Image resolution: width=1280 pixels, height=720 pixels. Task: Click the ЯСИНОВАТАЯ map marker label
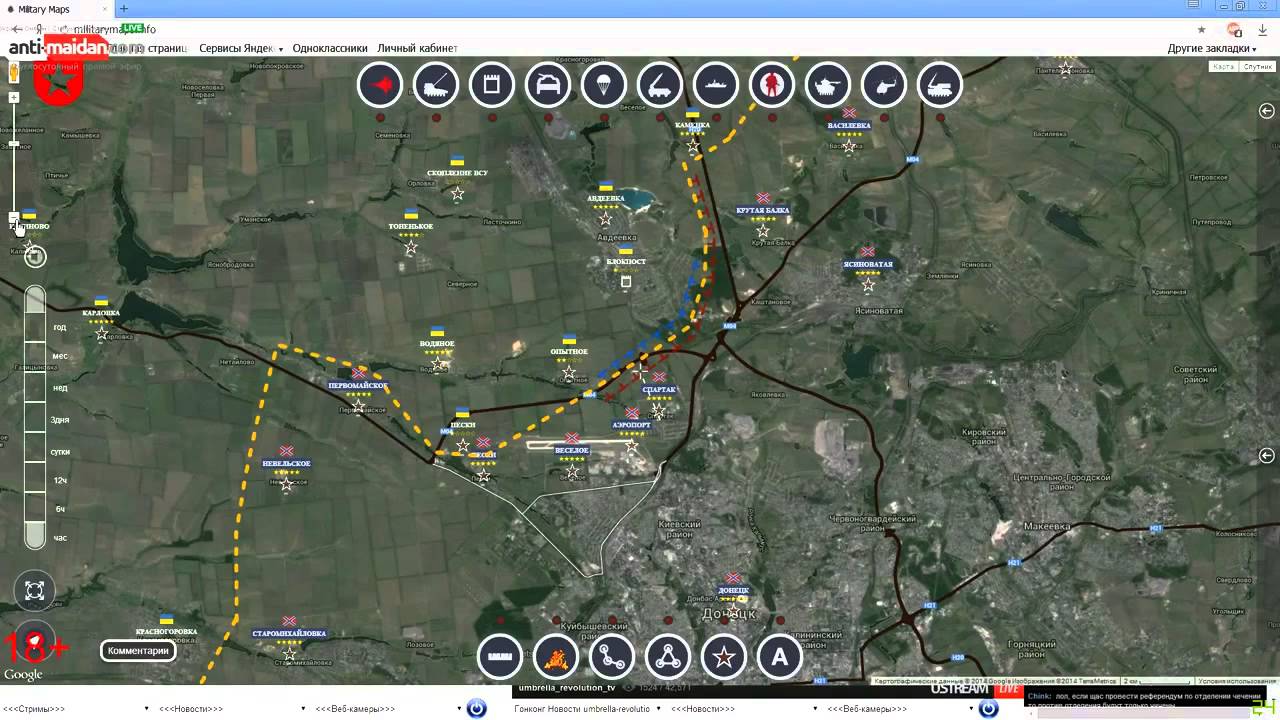point(867,265)
